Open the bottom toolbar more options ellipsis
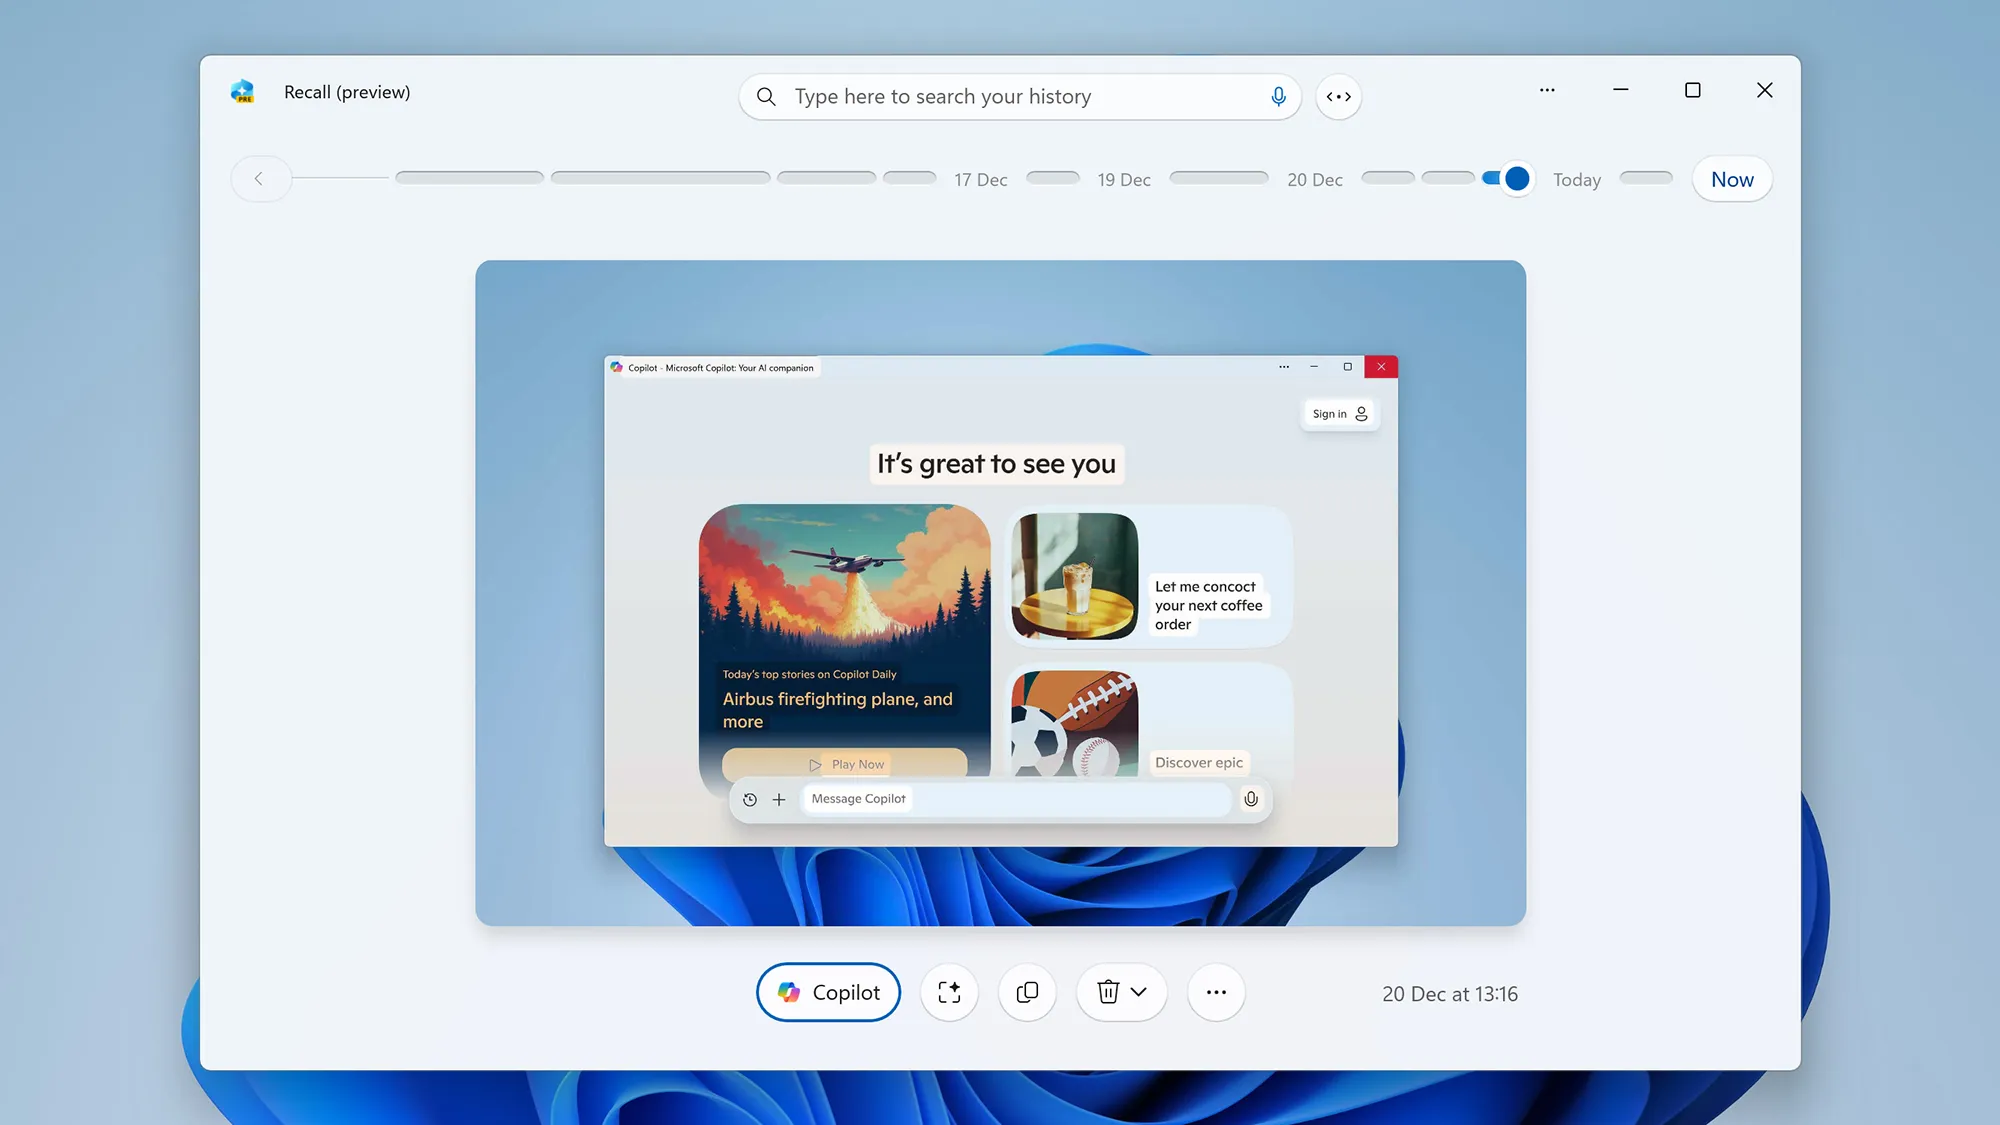Screen dimensions: 2000x1125 click(x=1216, y=992)
